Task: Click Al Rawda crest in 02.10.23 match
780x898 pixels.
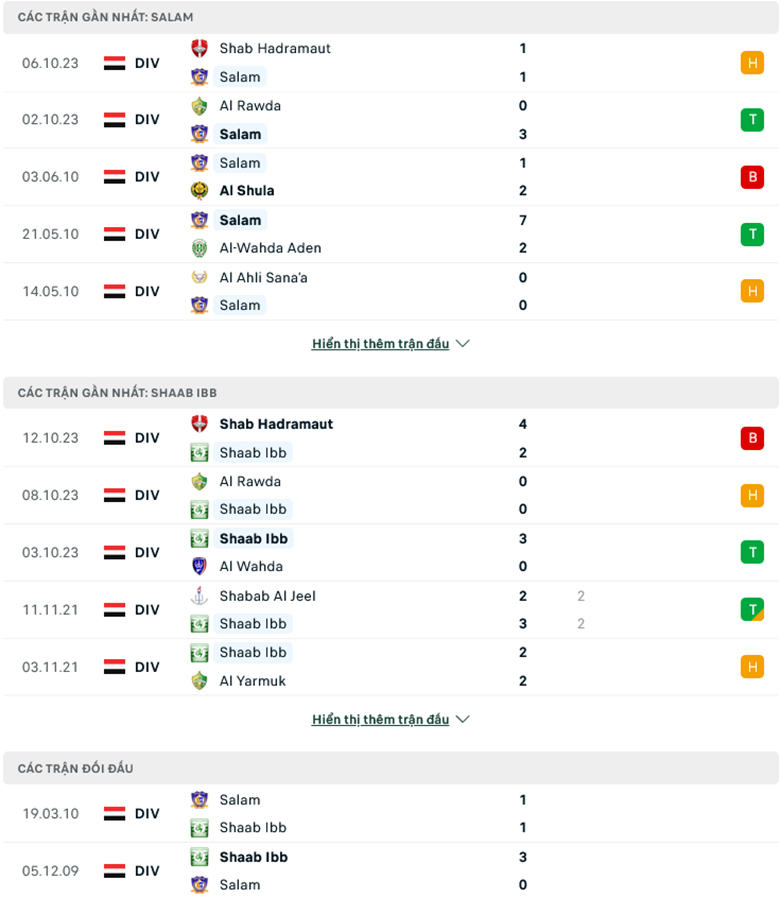Action: [199, 106]
